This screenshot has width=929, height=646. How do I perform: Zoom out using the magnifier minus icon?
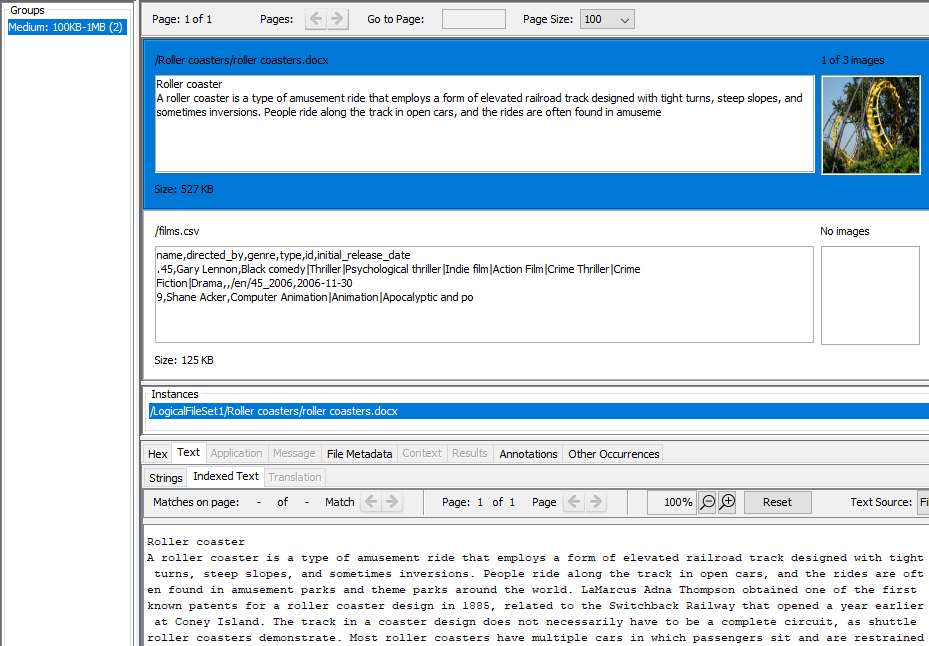click(709, 501)
